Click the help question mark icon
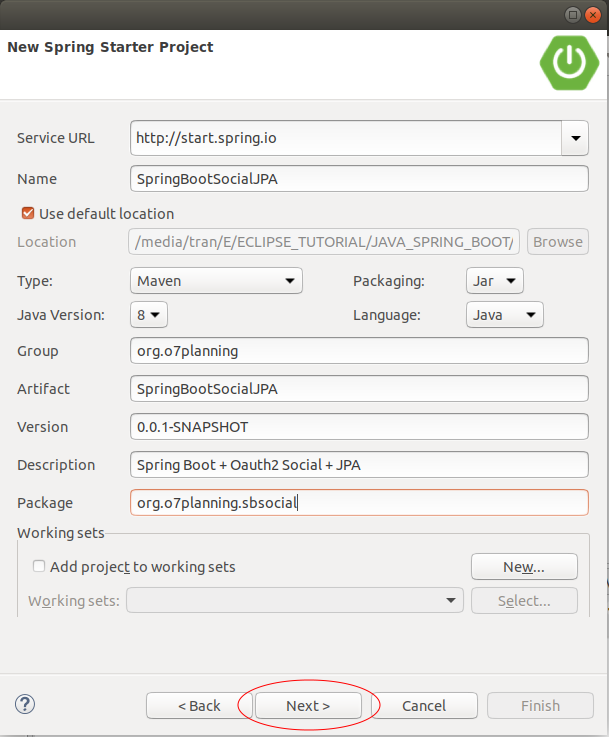The height and width of the screenshot is (737, 609). [x=25, y=704]
